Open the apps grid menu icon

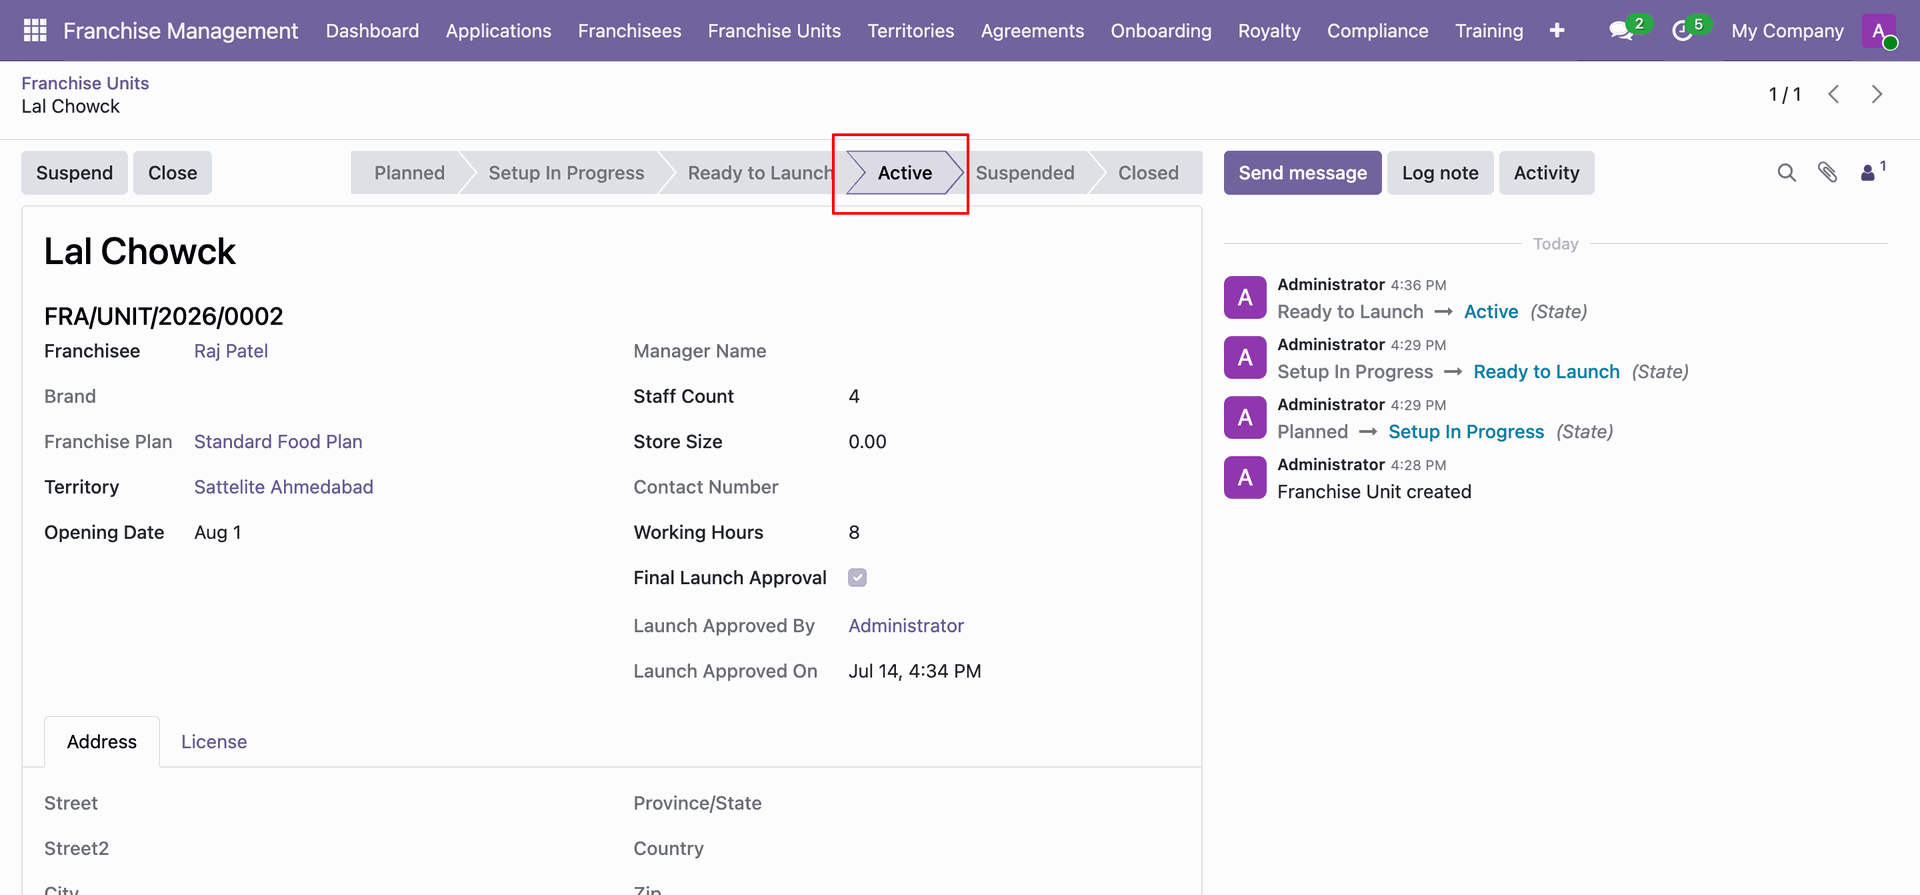pos(35,31)
